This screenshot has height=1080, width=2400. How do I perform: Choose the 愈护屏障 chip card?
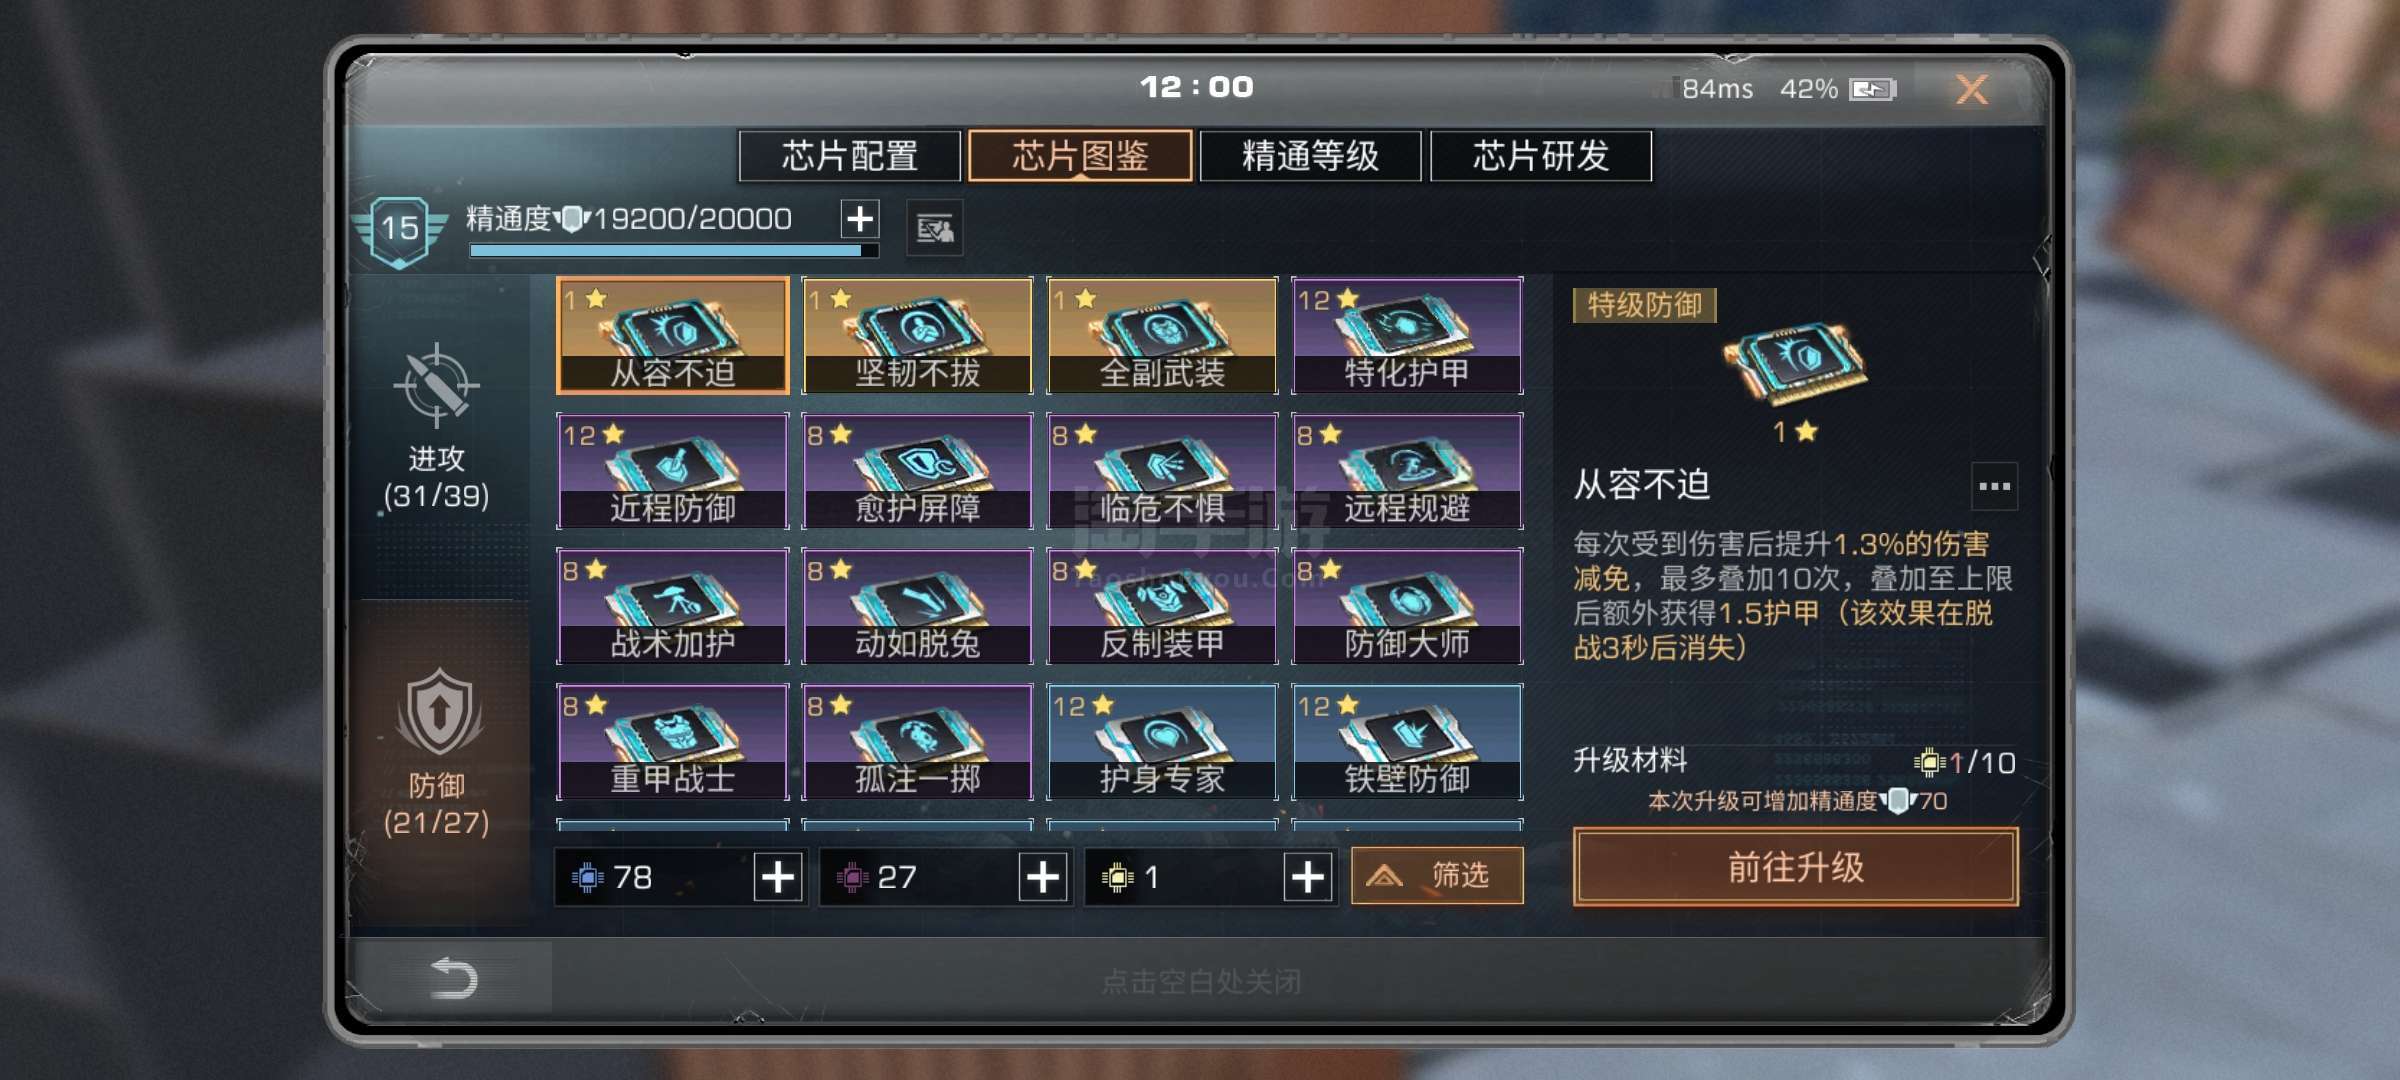[x=917, y=471]
